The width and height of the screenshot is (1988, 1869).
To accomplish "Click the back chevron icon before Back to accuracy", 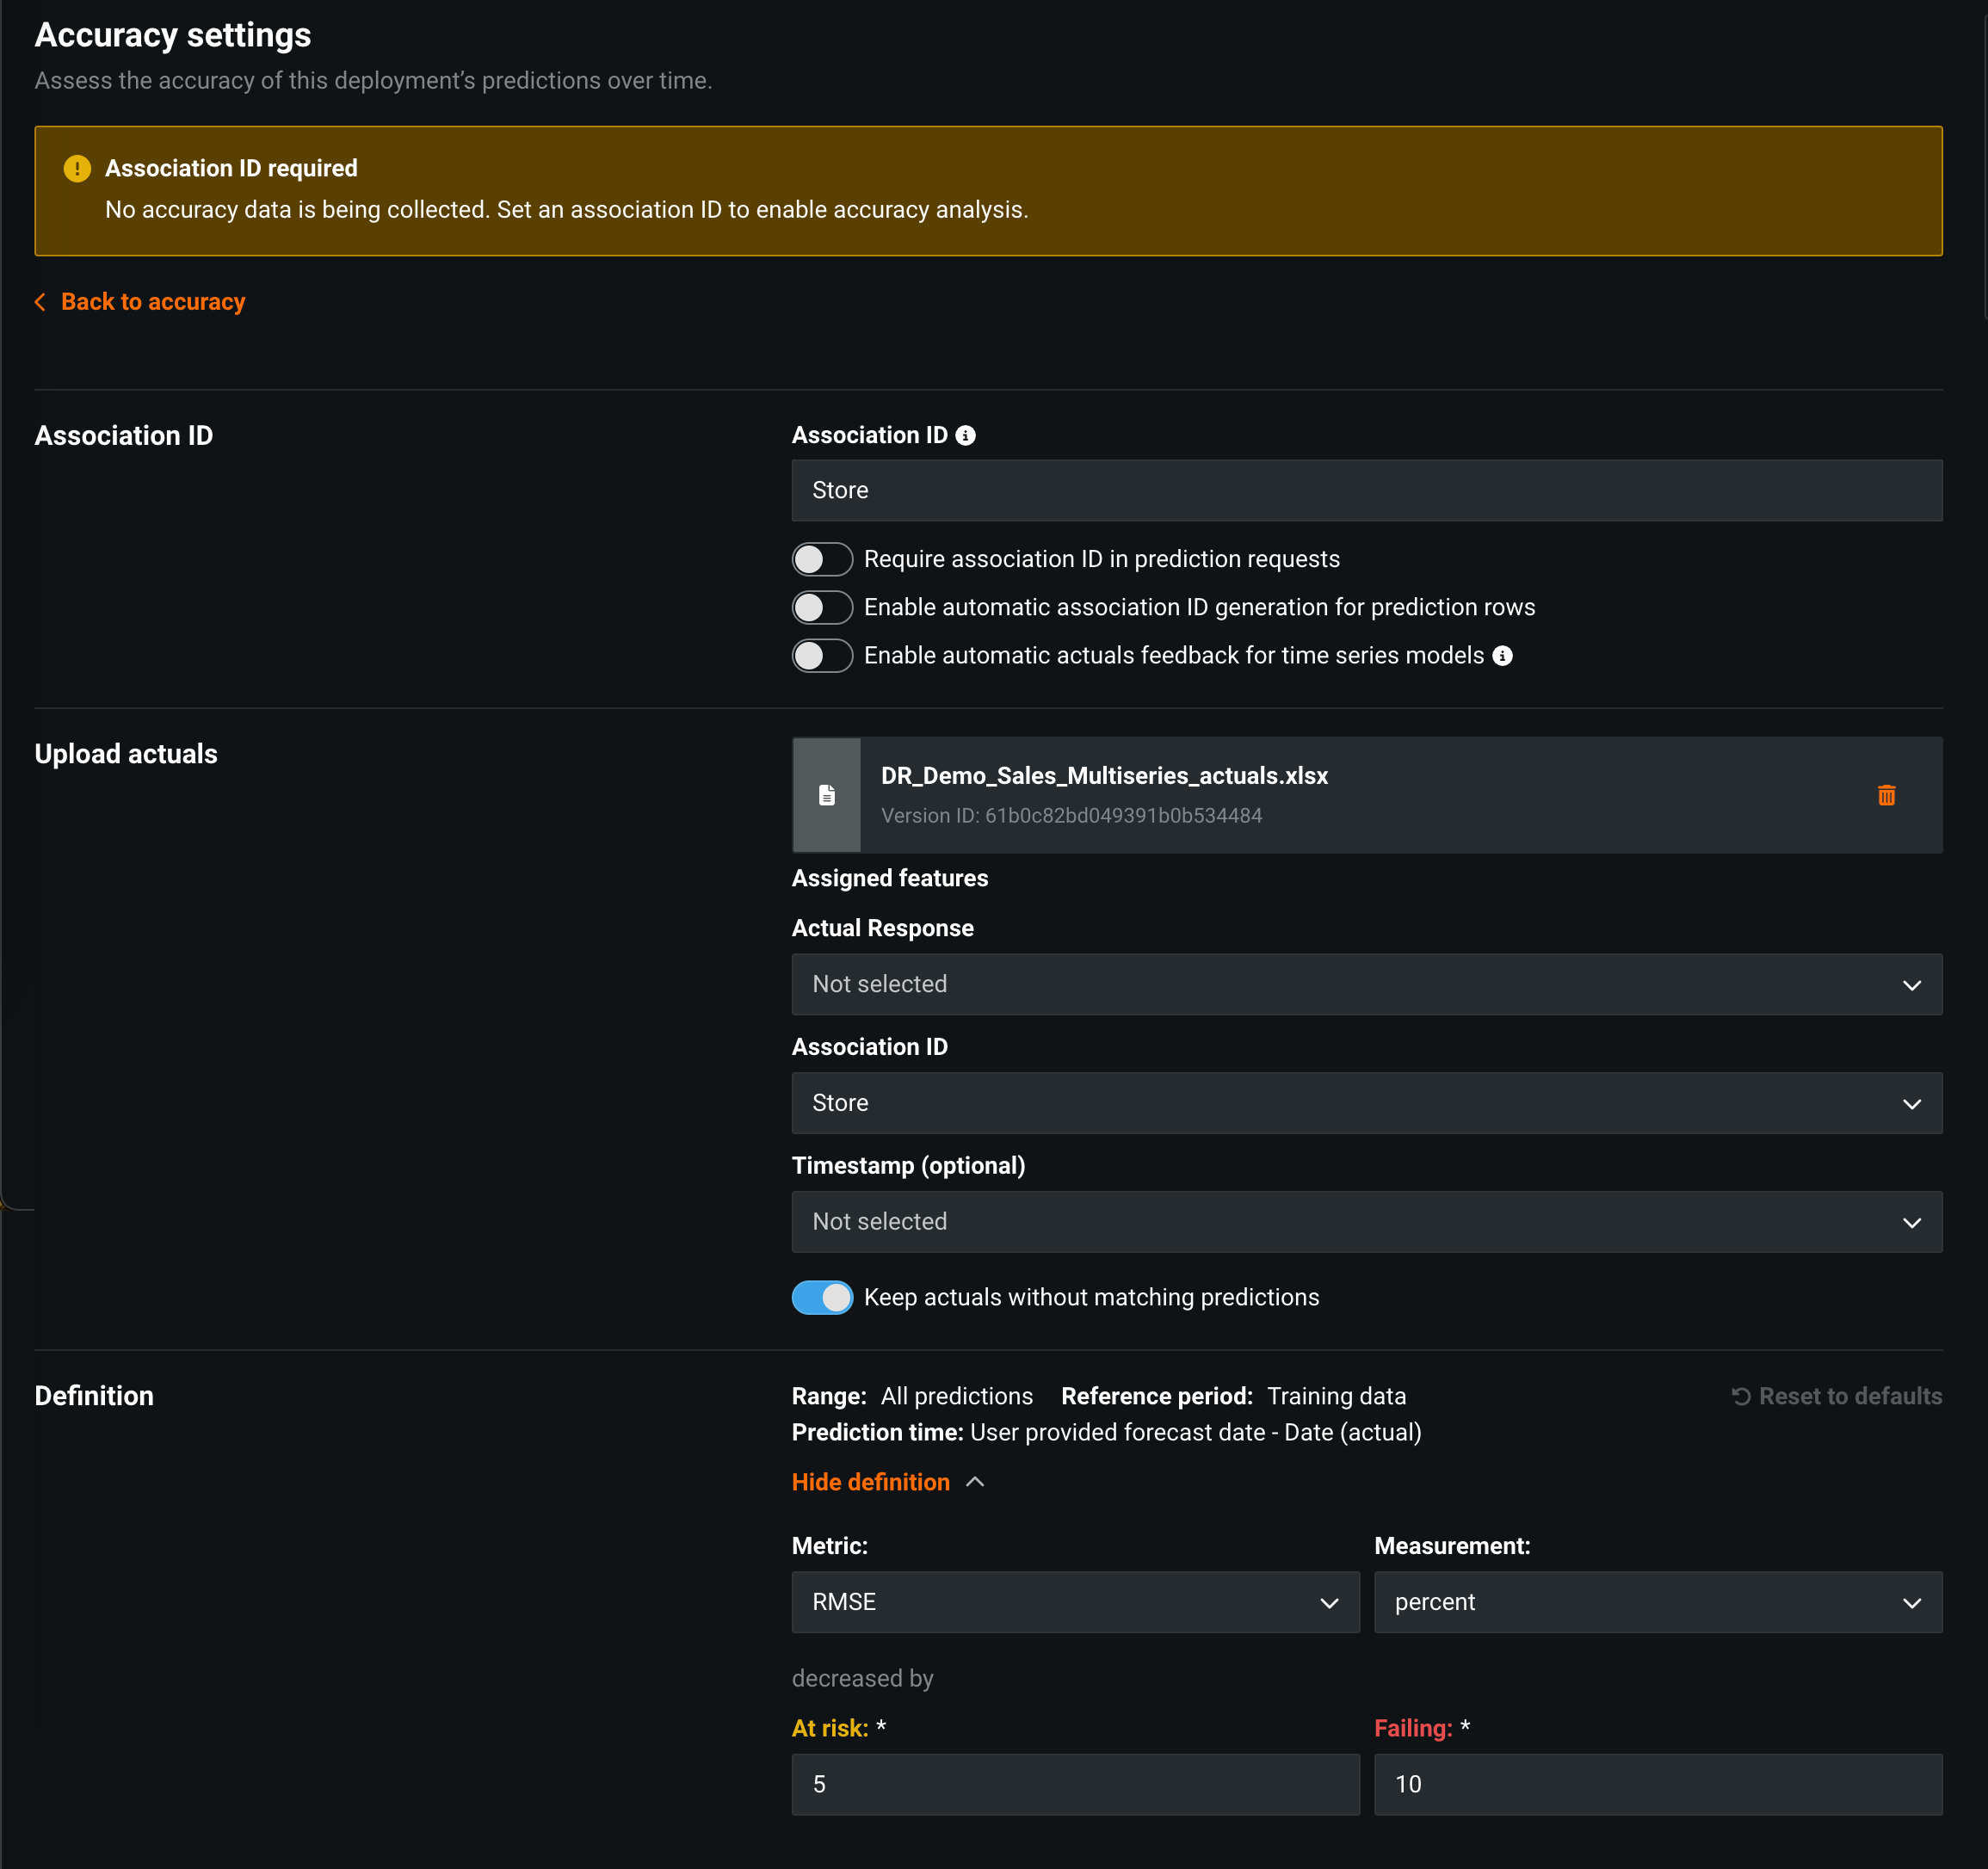I will (40, 302).
